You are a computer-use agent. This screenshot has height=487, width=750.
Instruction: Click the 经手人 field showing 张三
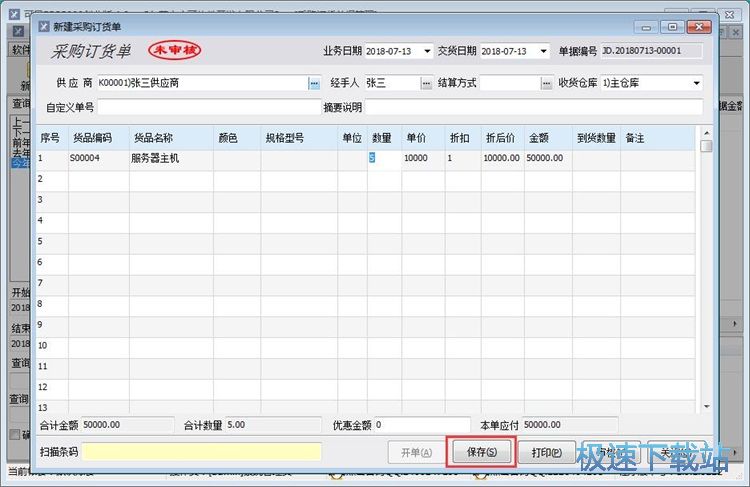(x=393, y=83)
